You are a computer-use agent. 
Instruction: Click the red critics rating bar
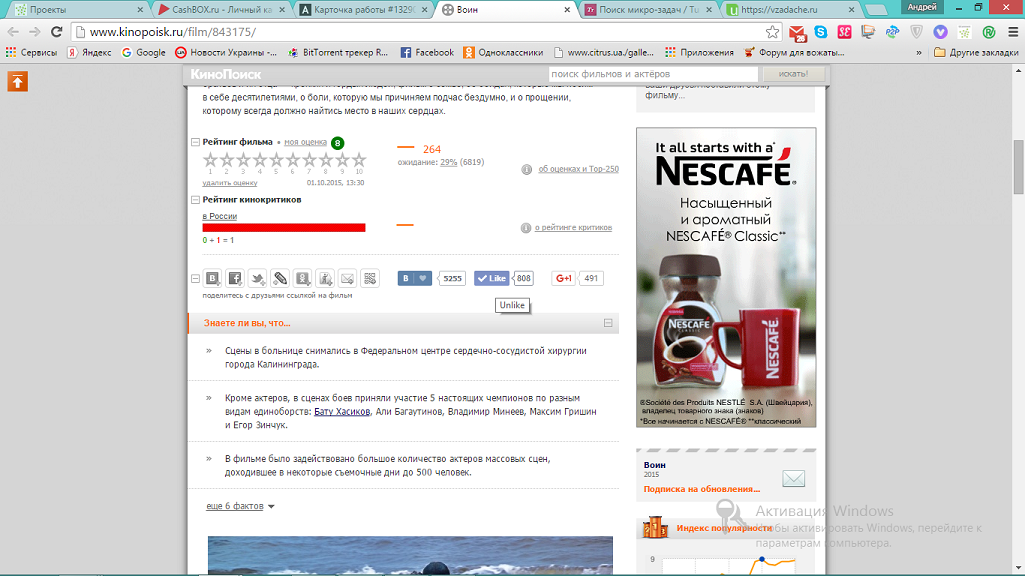[284, 228]
